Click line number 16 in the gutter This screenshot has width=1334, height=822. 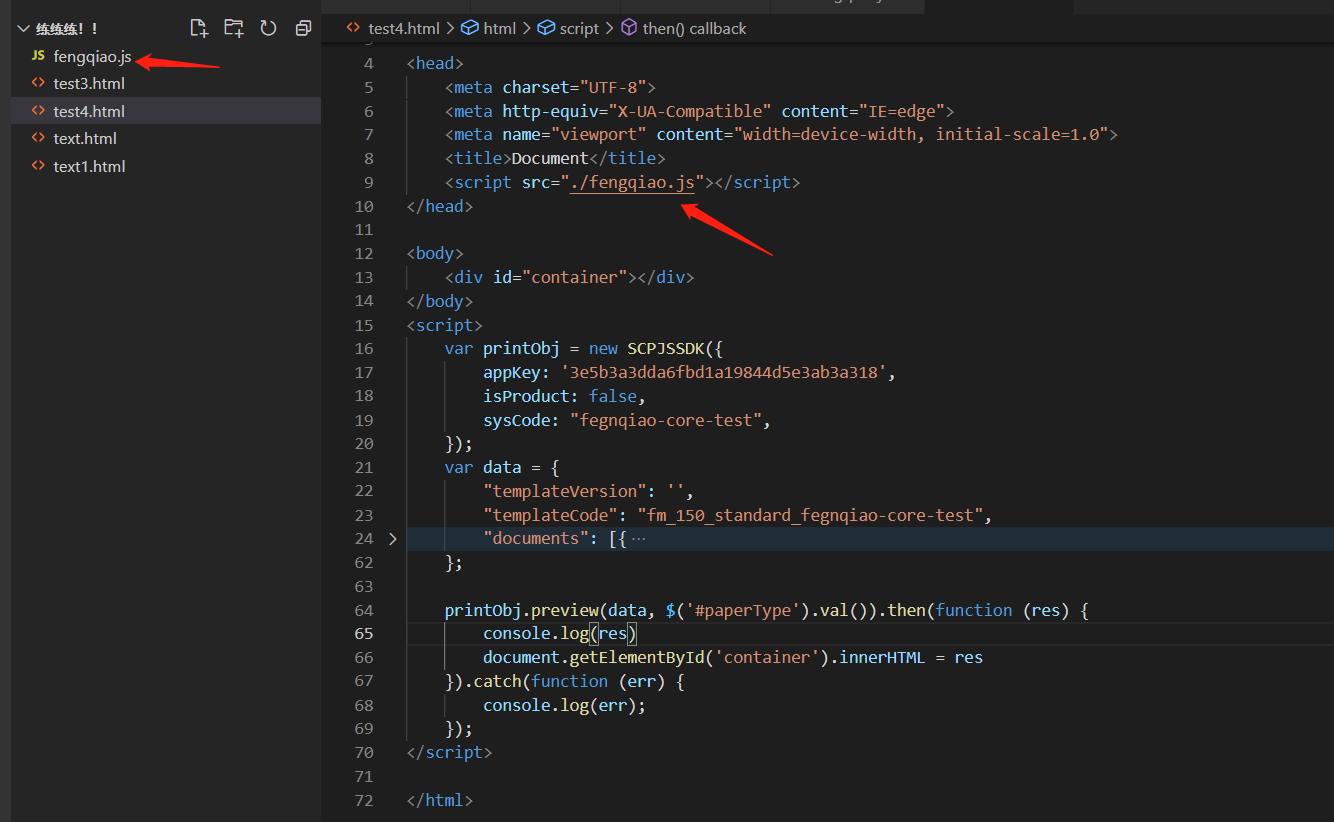tap(363, 349)
